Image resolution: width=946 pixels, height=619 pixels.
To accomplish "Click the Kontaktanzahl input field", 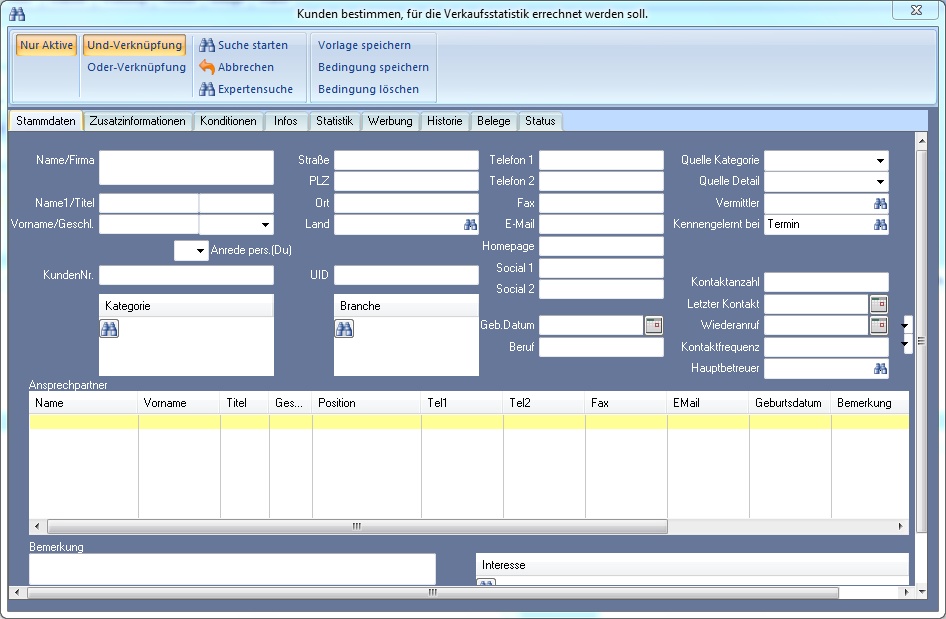I will (x=827, y=282).
